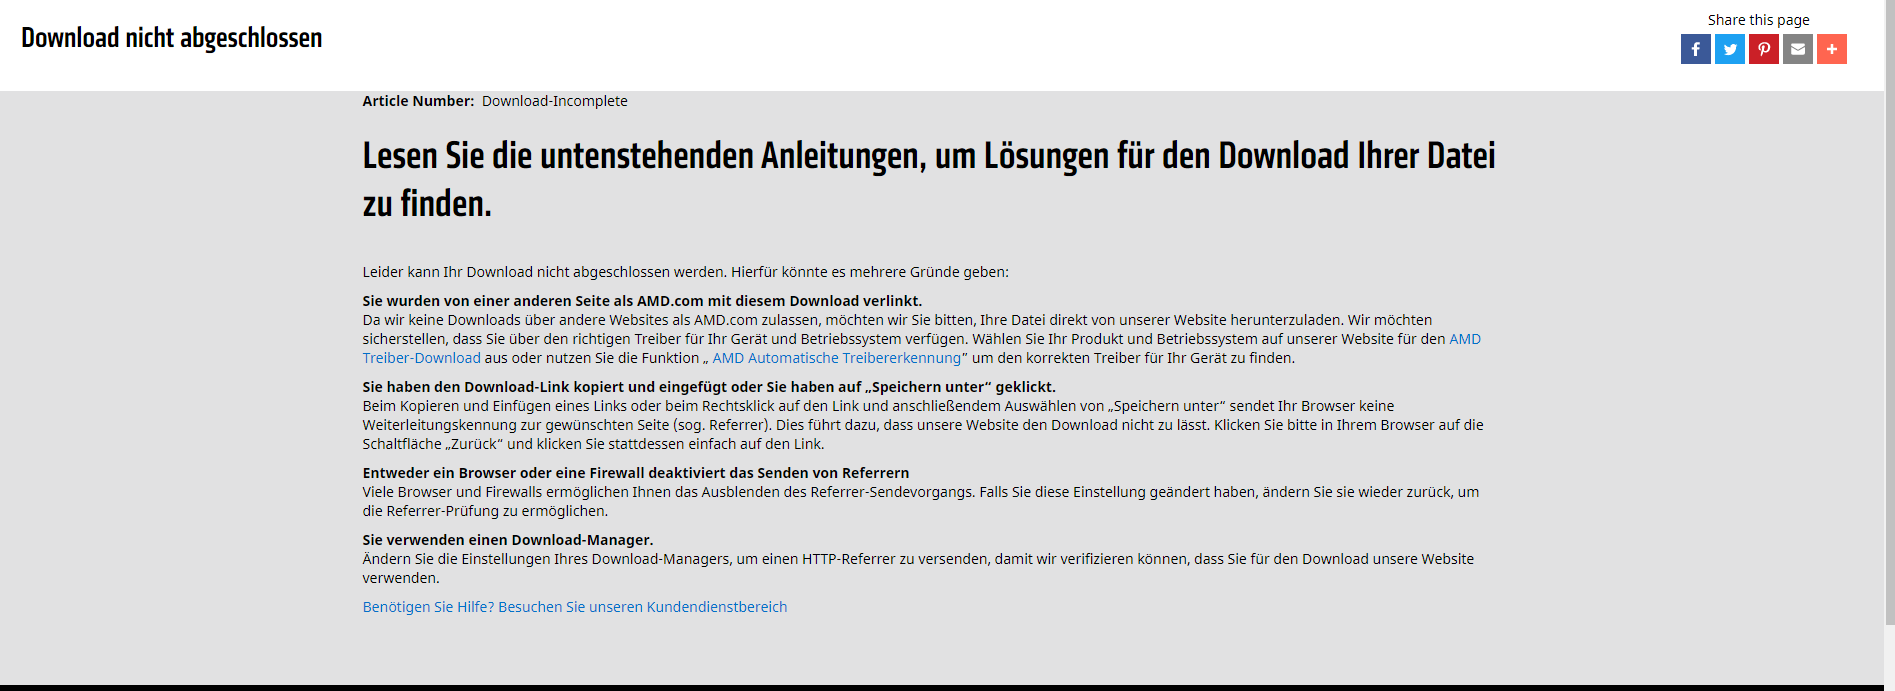Screen dimensions: 1895x691
Task: Click 'Sie wurden von einer anderen Seite' heading
Action: pyautogui.click(x=642, y=301)
